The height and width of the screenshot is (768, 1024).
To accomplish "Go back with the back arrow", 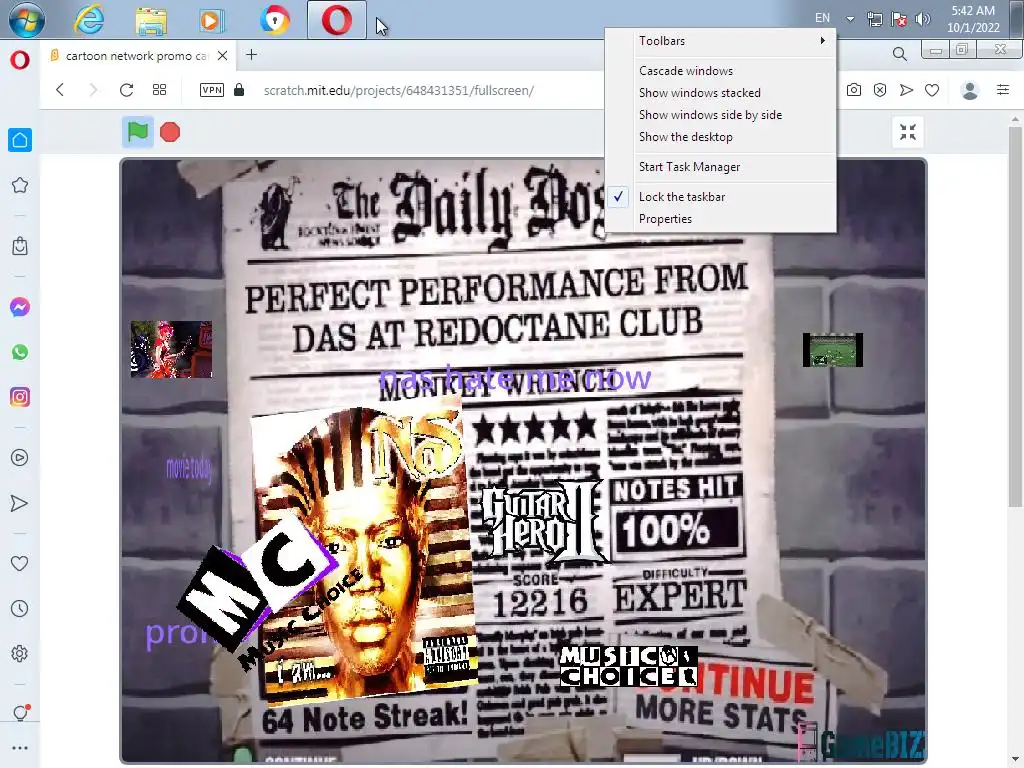I will click(x=60, y=90).
